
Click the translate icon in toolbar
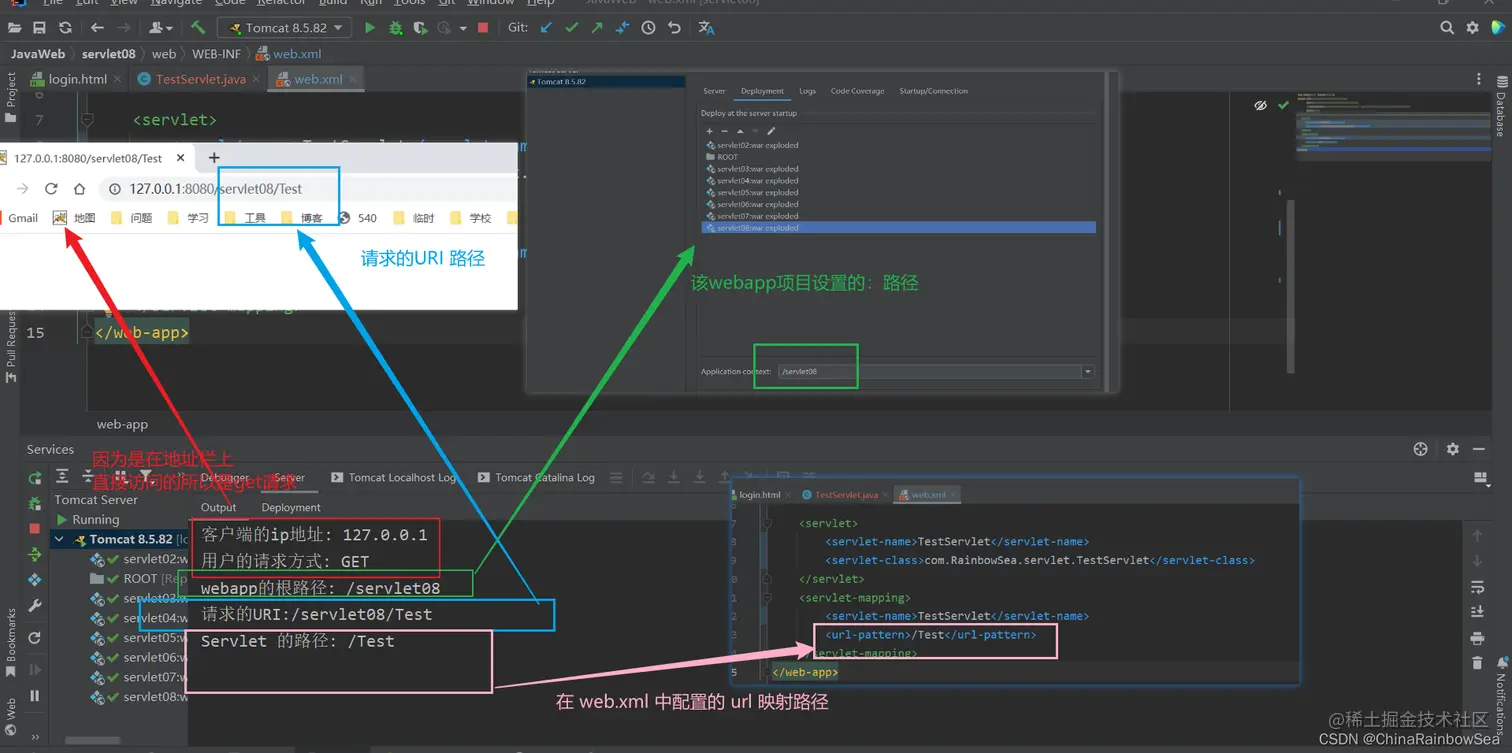click(706, 28)
